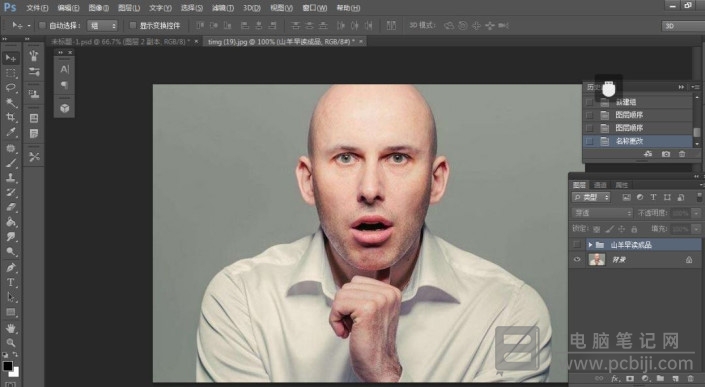Switch to the 通道 channels tab
Image resolution: width=705 pixels, height=387 pixels.
pyautogui.click(x=600, y=185)
